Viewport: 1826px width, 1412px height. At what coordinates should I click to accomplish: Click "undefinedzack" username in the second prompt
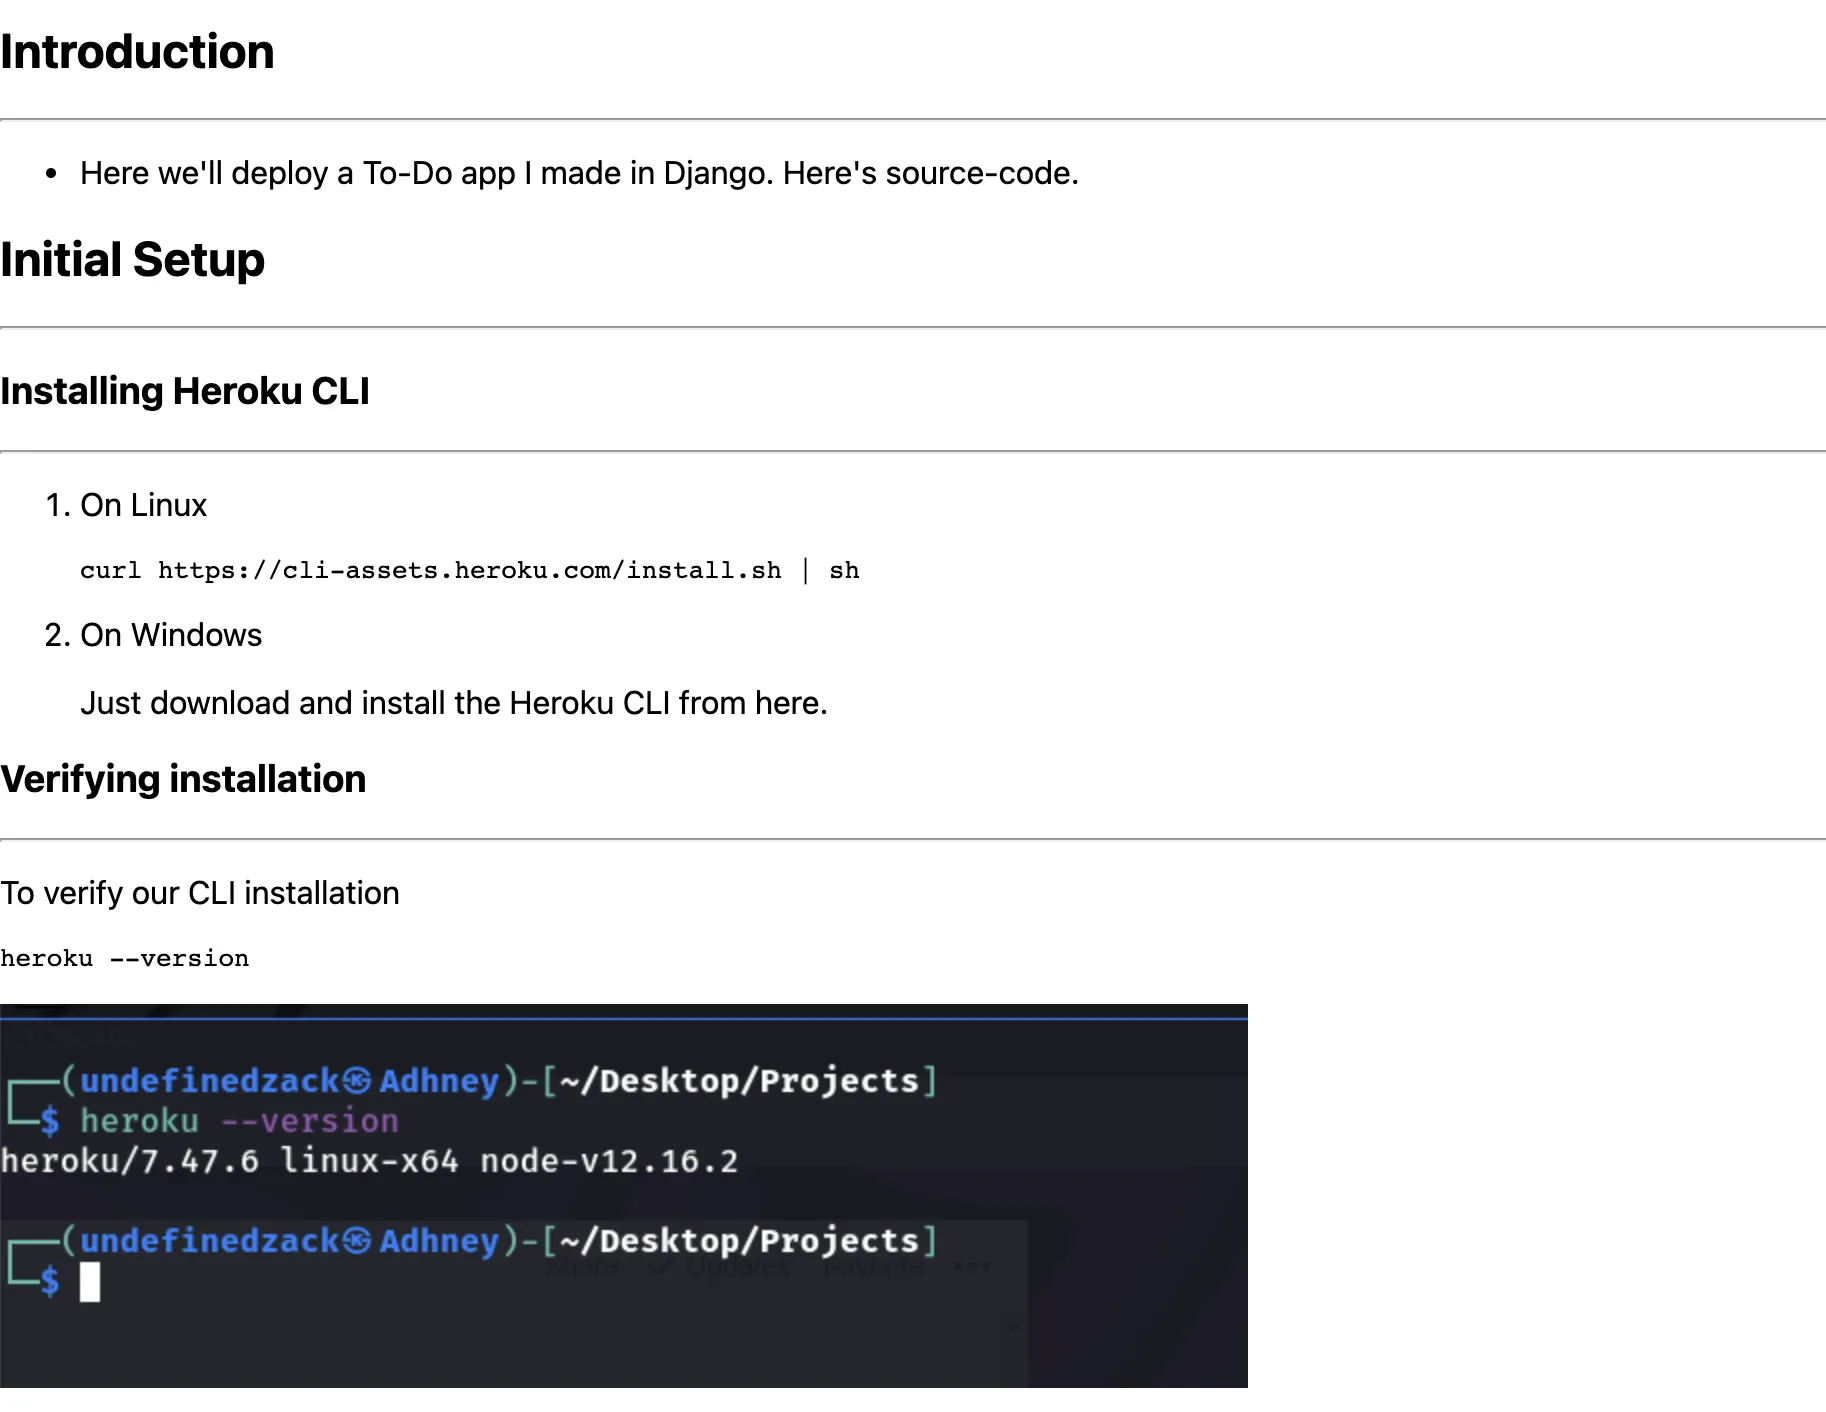coord(210,1241)
